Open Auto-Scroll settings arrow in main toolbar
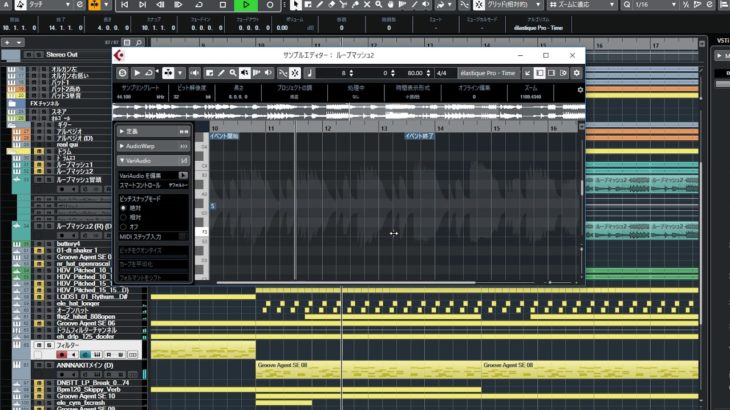Image resolution: width=730 pixels, height=410 pixels. point(106,5)
